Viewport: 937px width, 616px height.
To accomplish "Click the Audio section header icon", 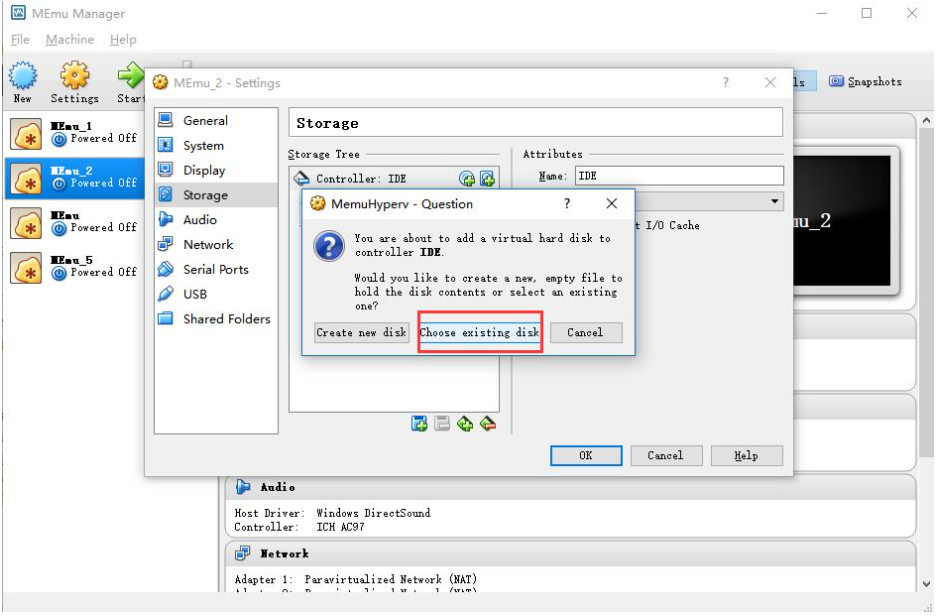I will (243, 487).
